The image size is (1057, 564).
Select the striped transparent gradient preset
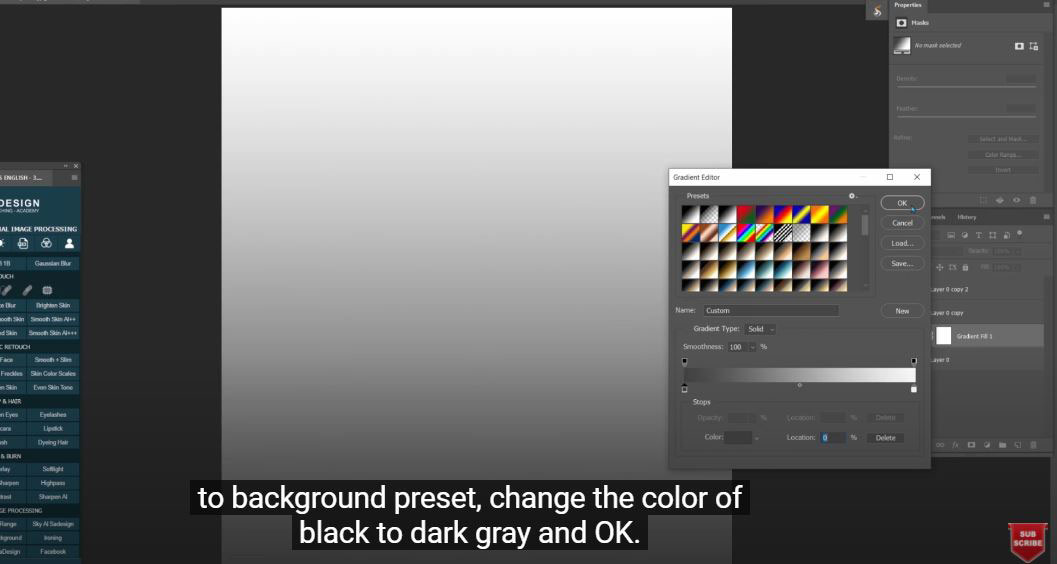[x=782, y=232]
